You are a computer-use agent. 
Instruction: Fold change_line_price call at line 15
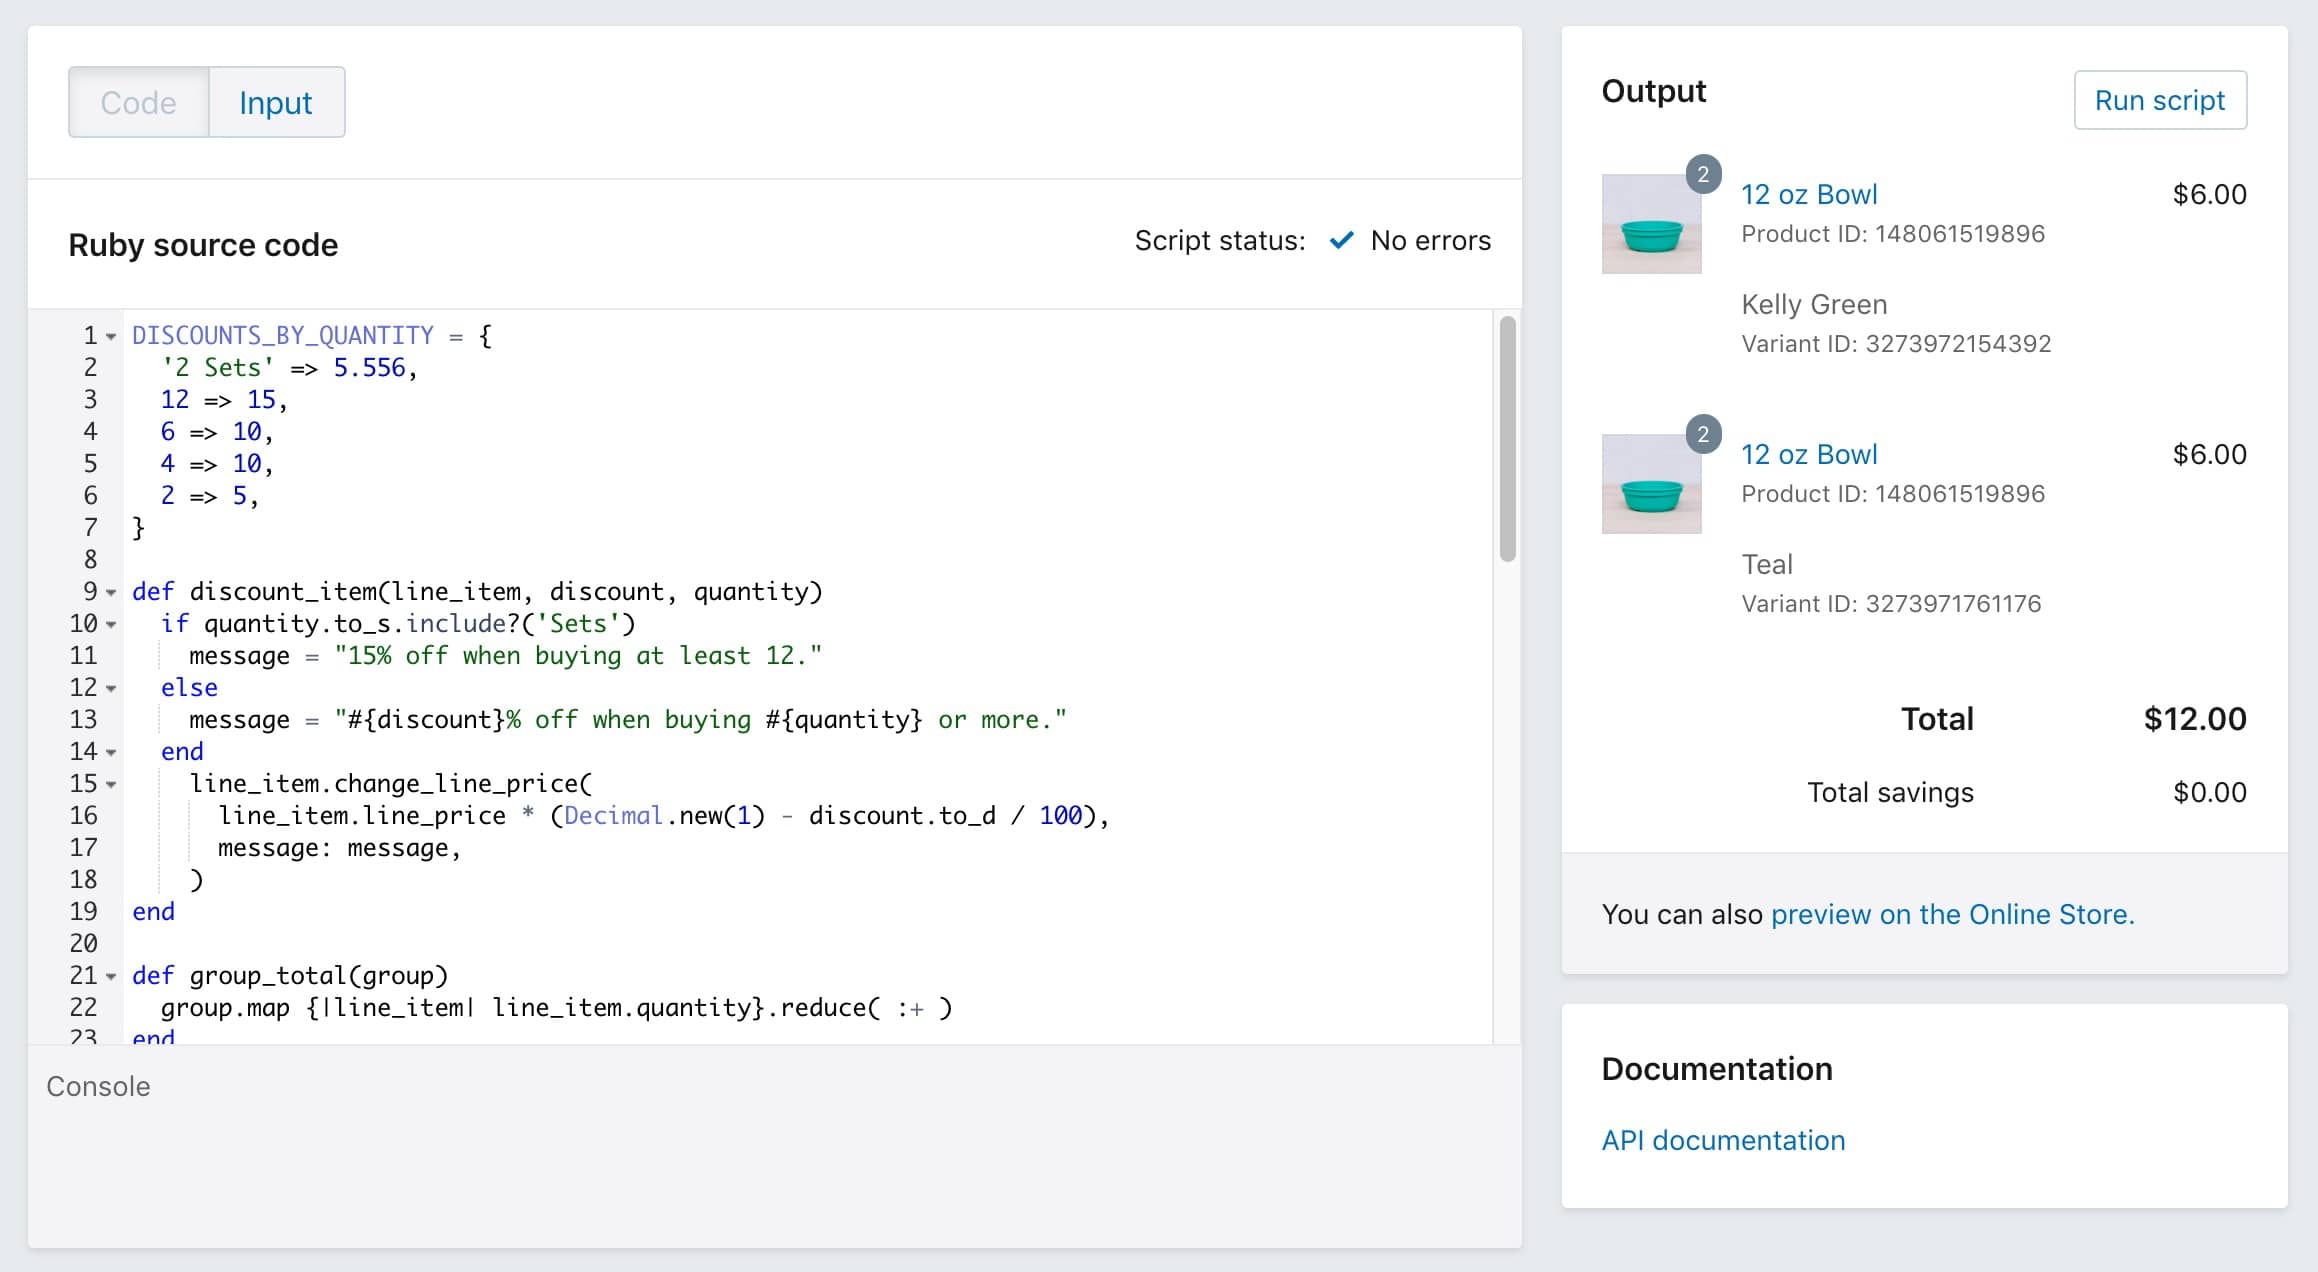pos(111,784)
